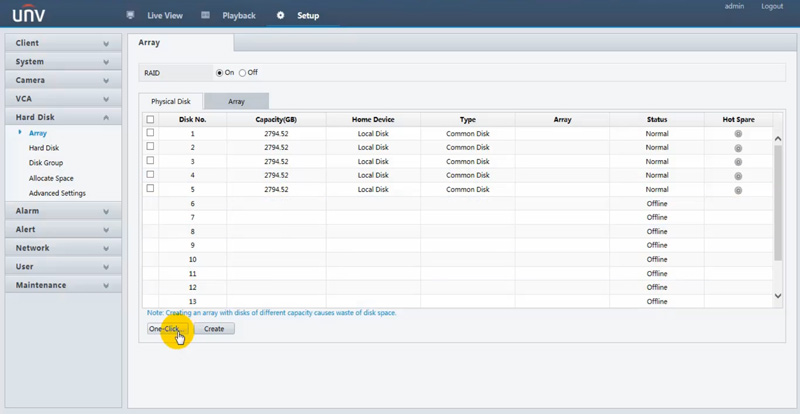Check the checkbox for disk 5
This screenshot has width=800, height=414.
point(150,188)
